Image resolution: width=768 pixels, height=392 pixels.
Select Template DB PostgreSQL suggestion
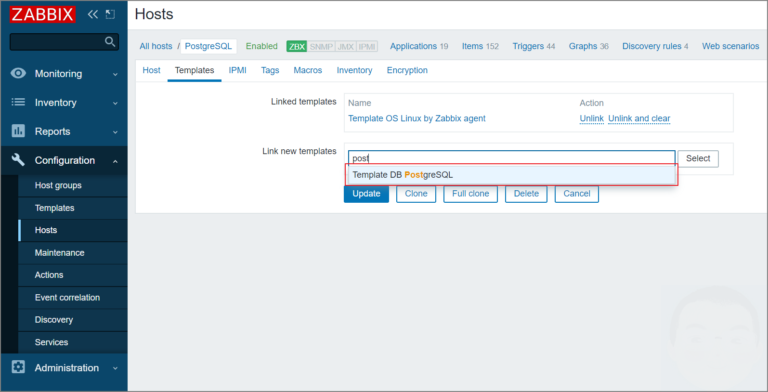pos(511,175)
